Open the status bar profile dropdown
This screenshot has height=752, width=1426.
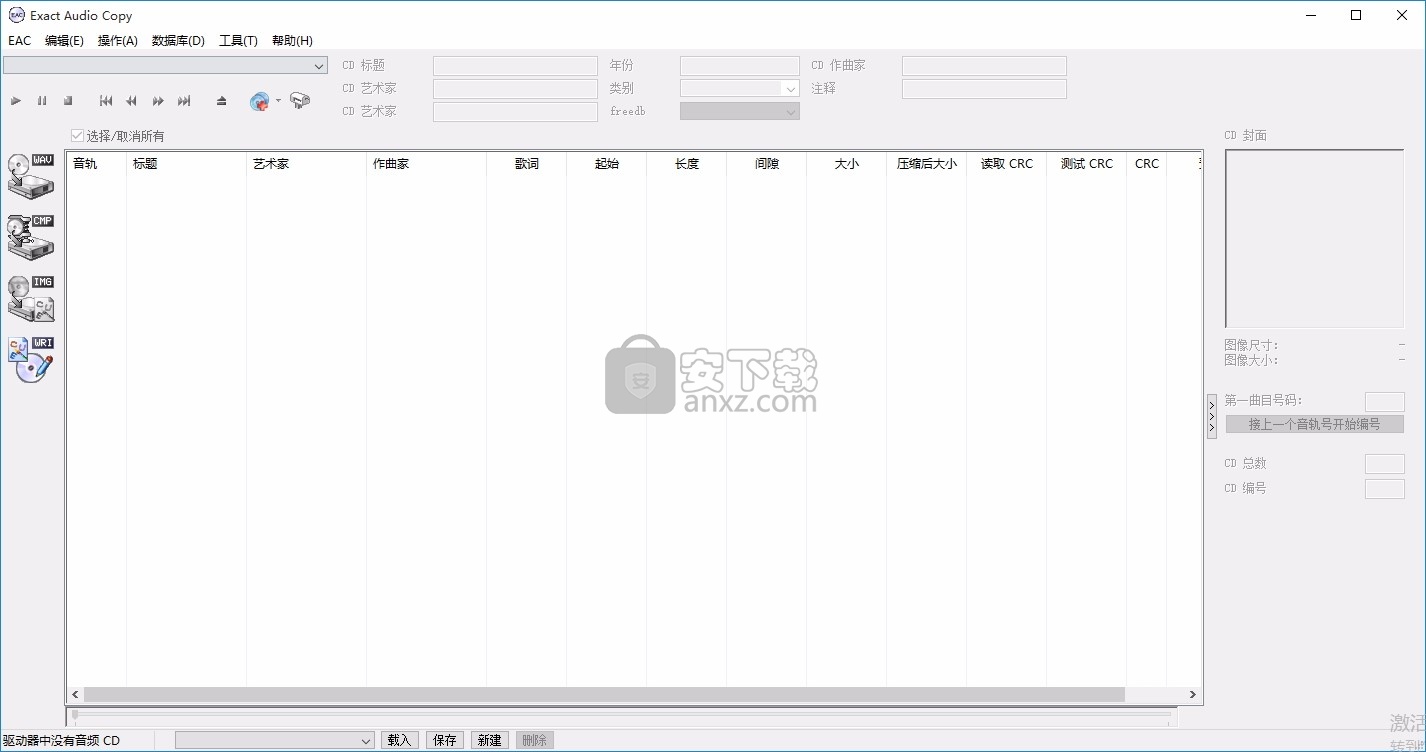pos(275,740)
